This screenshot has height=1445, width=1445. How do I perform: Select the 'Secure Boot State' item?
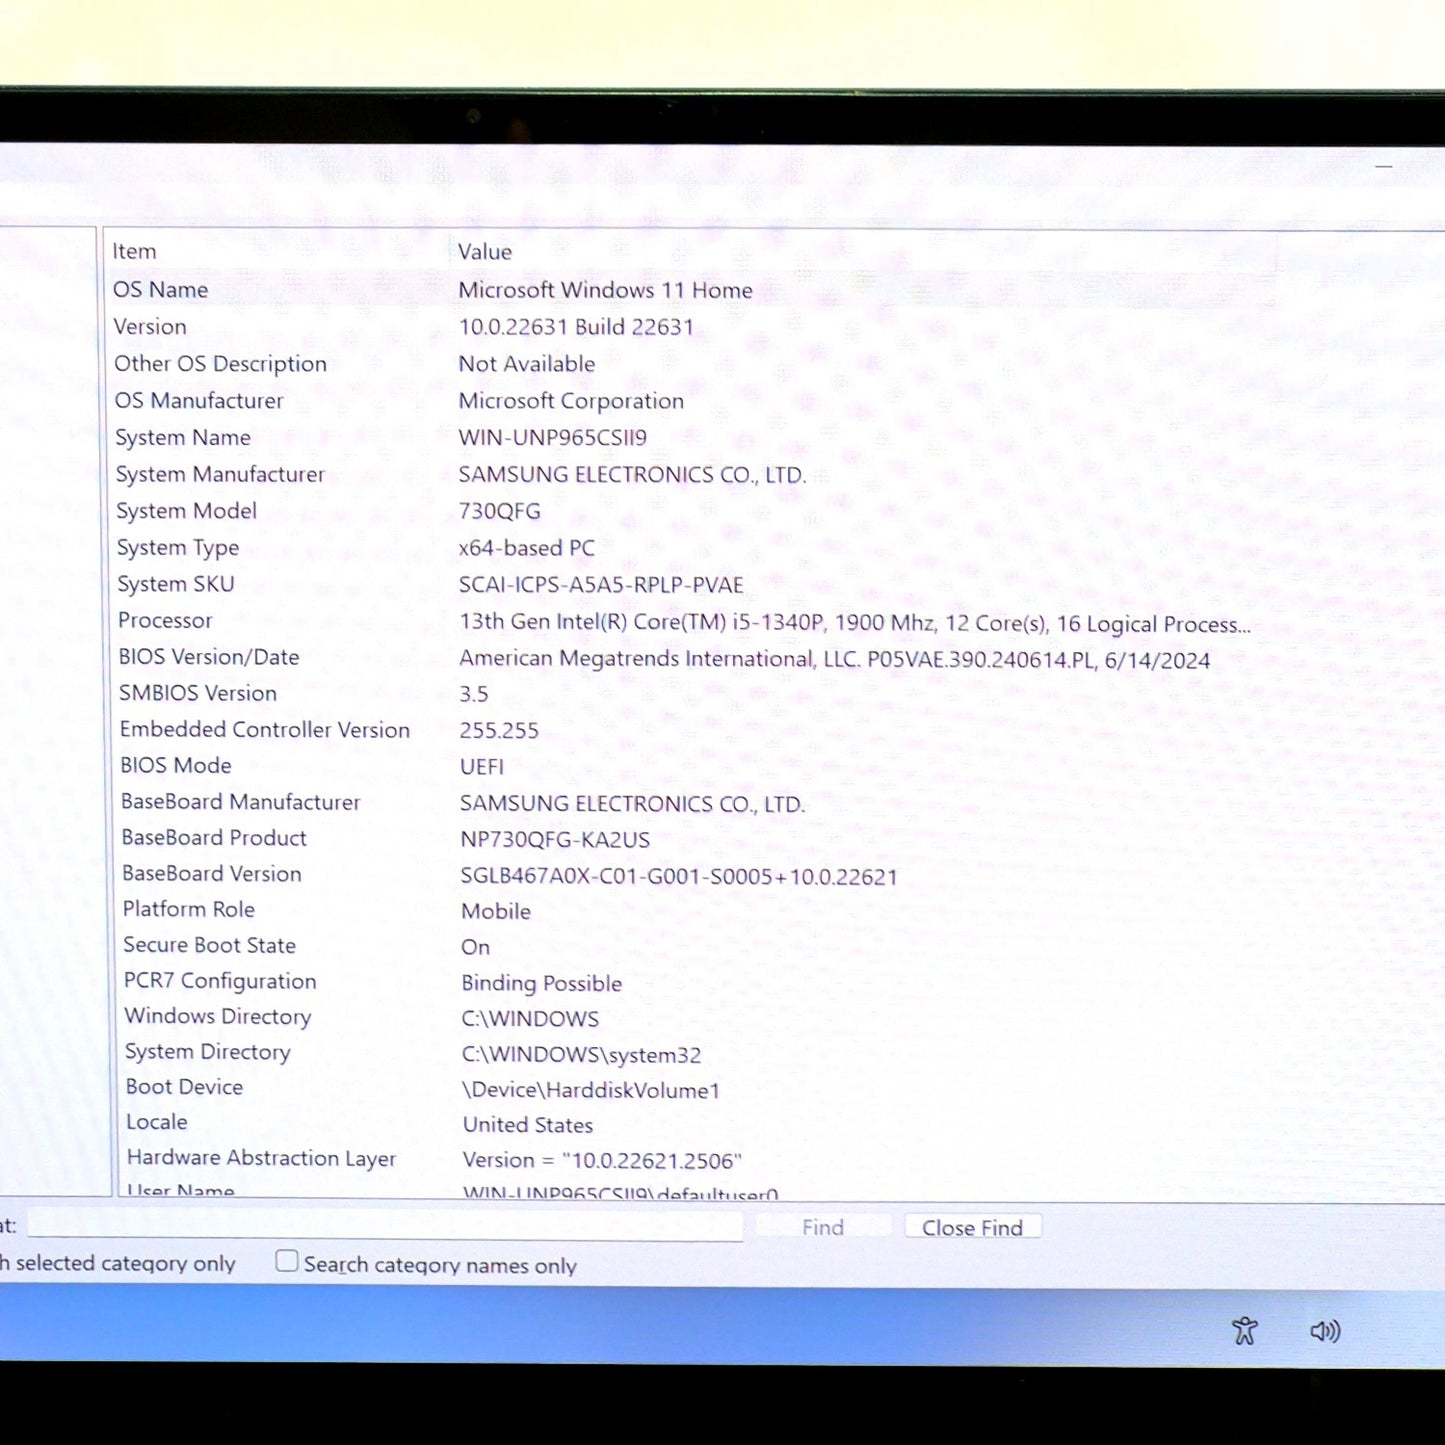[x=210, y=945]
